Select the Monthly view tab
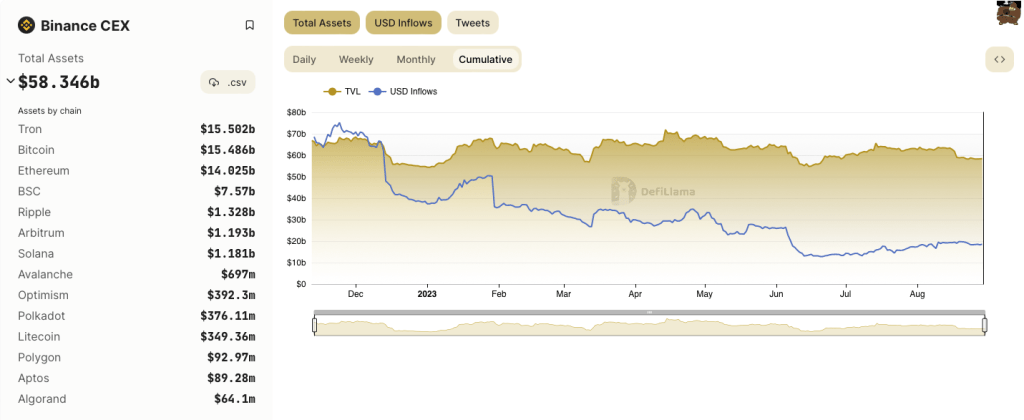1024x420 pixels. [416, 59]
